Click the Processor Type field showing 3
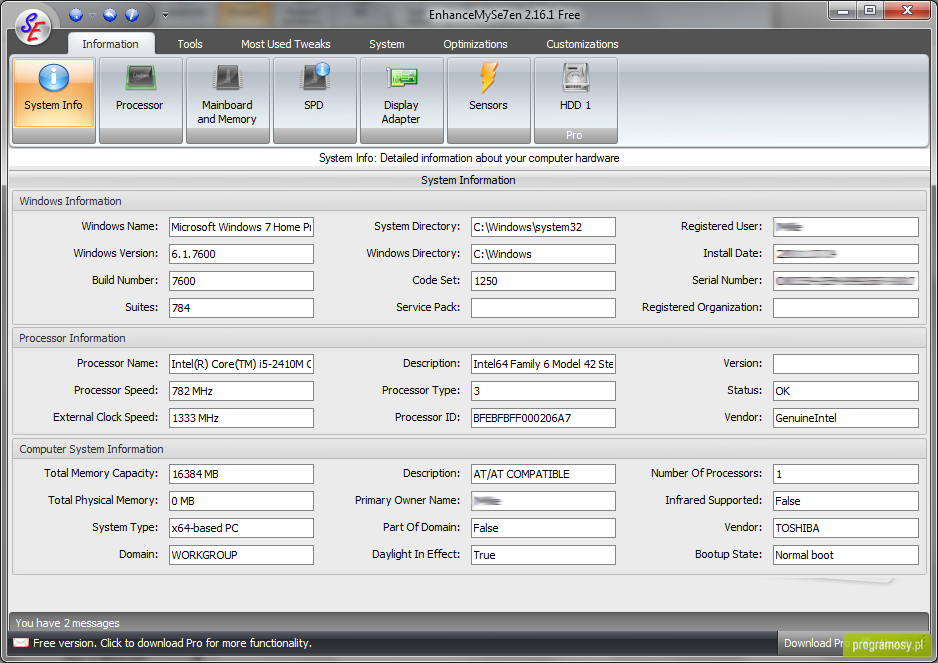Image resolution: width=938 pixels, height=663 pixels. coord(543,391)
